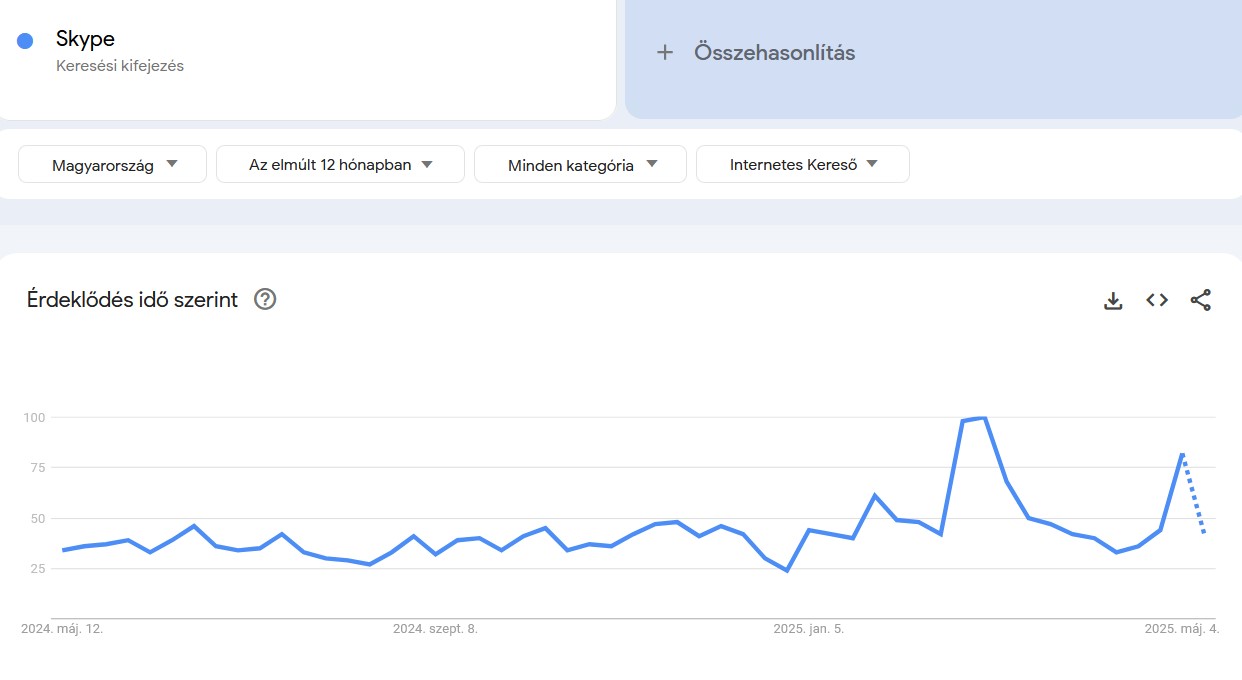The image size is (1242, 680).
Task: Click the blue dot beside Skype
Action: 24,39
